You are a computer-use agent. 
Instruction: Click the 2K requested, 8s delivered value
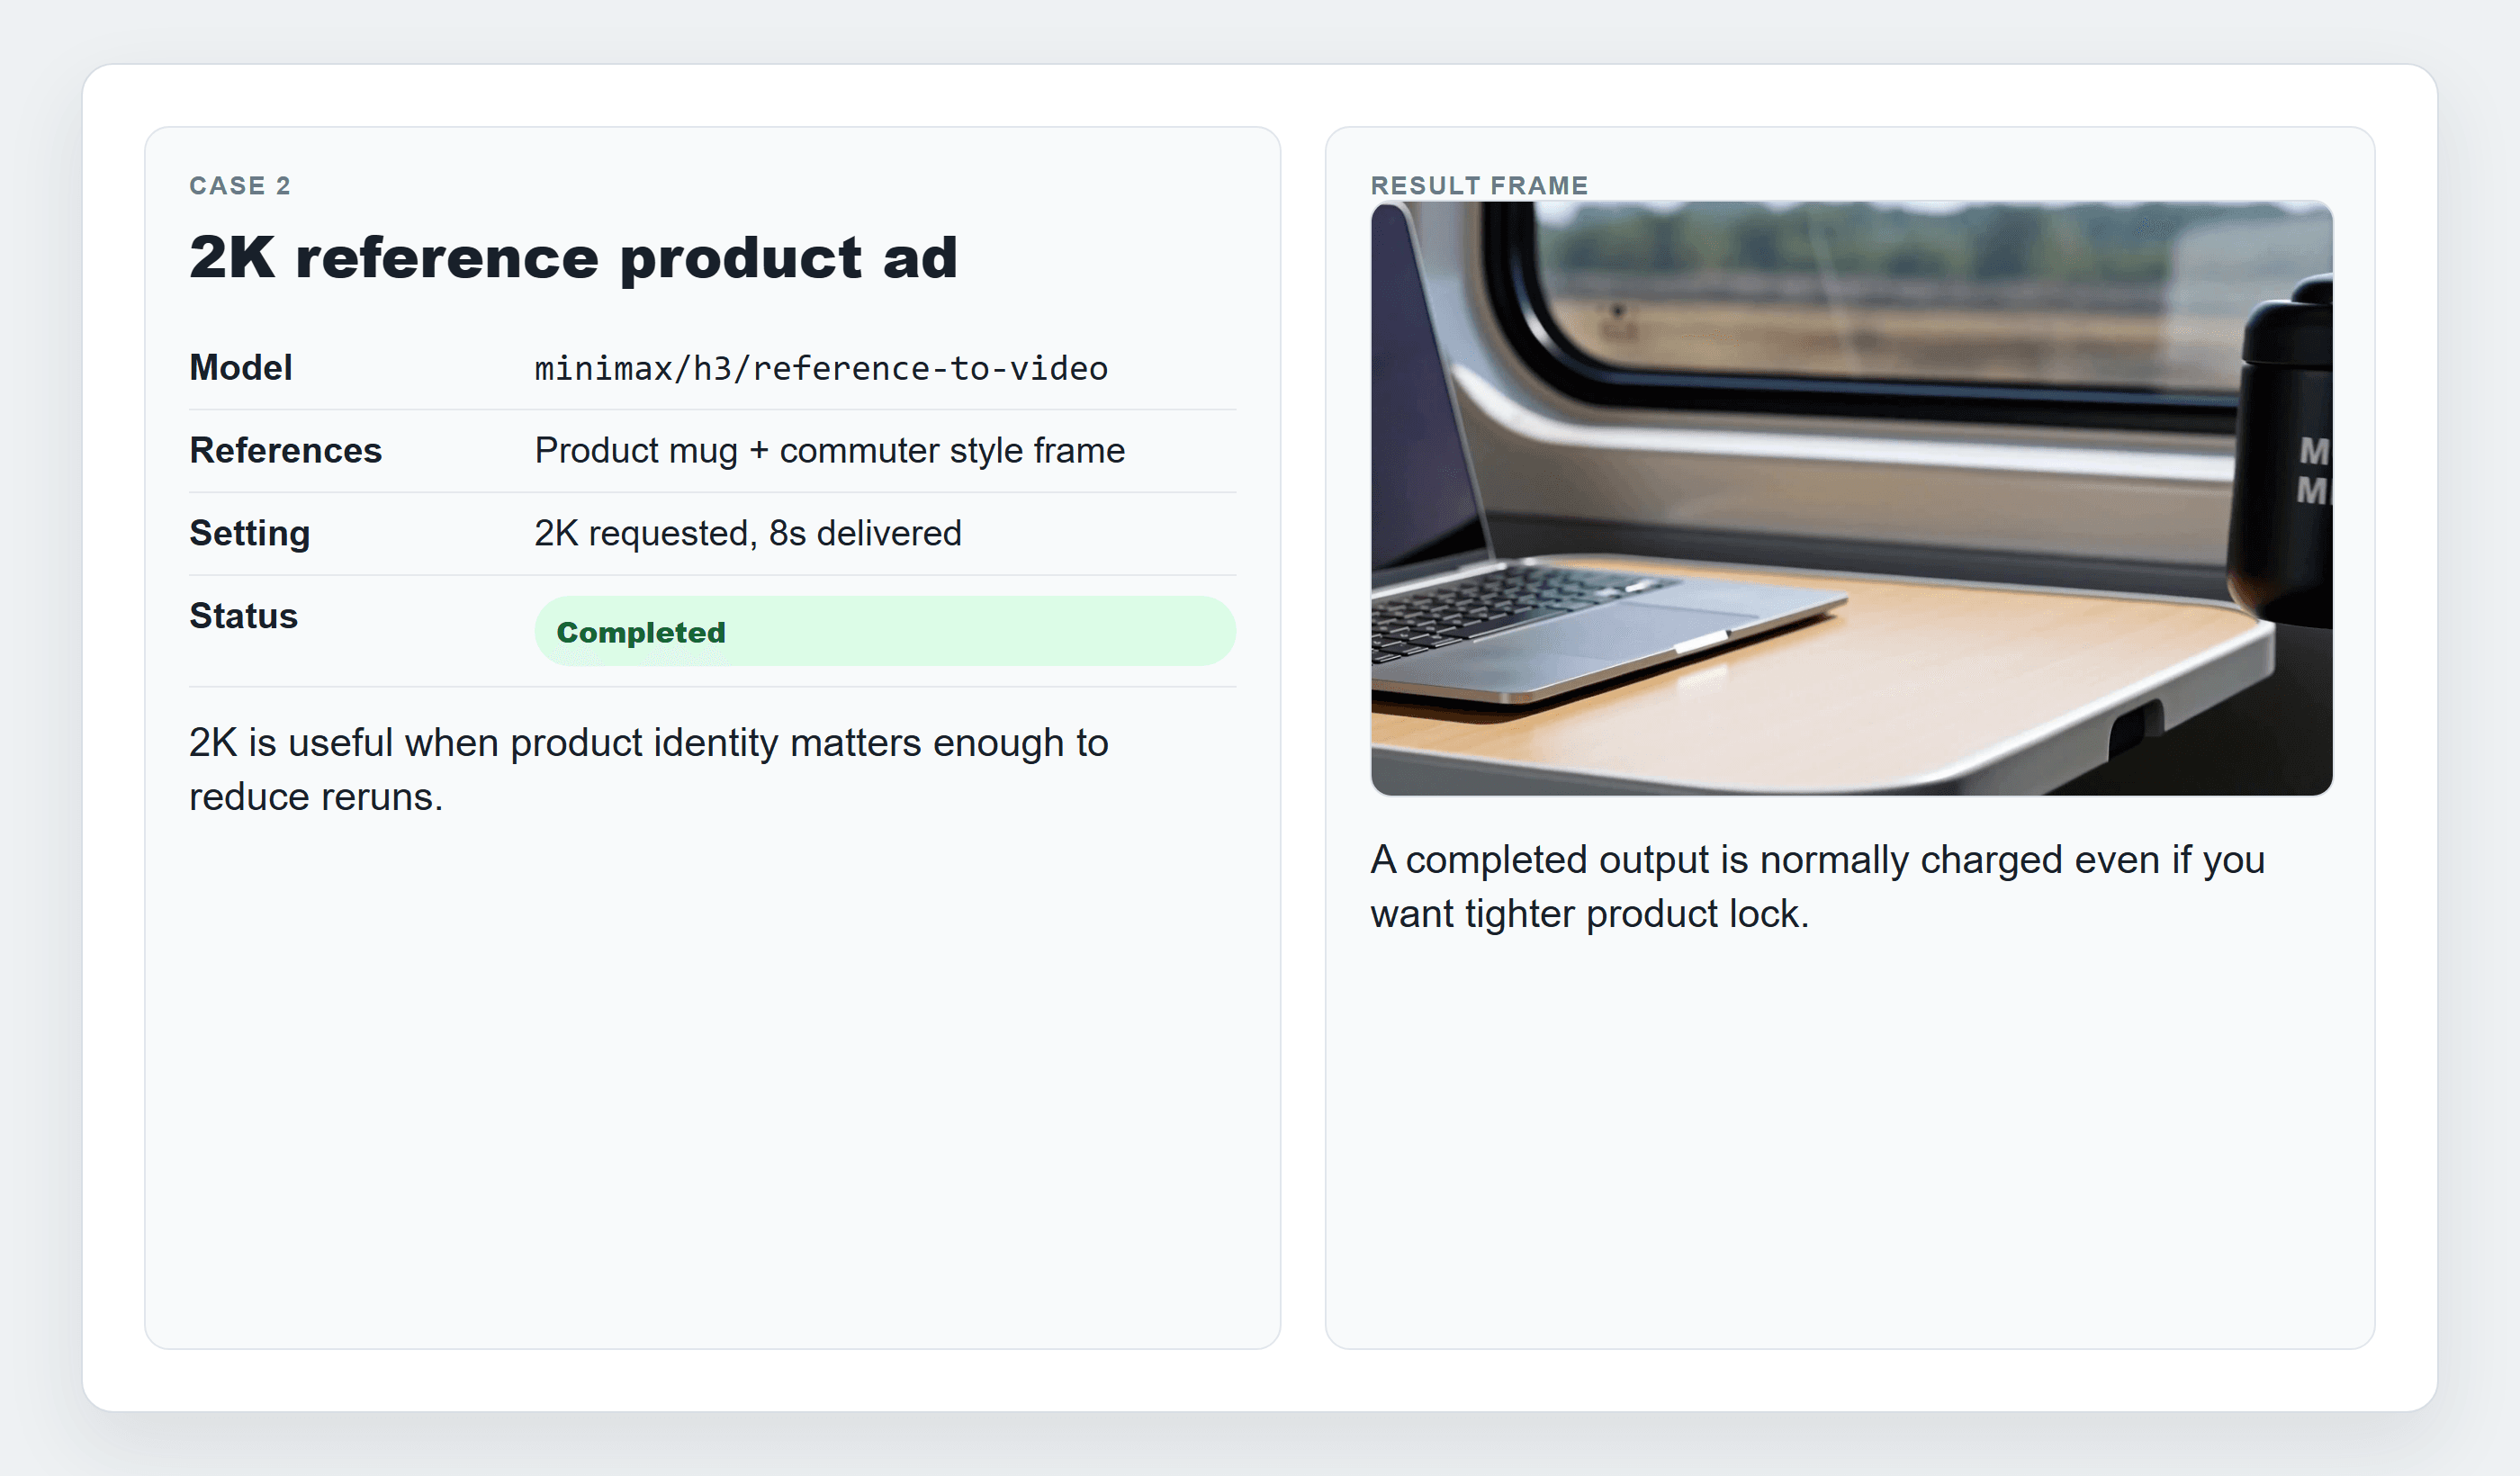pos(748,533)
